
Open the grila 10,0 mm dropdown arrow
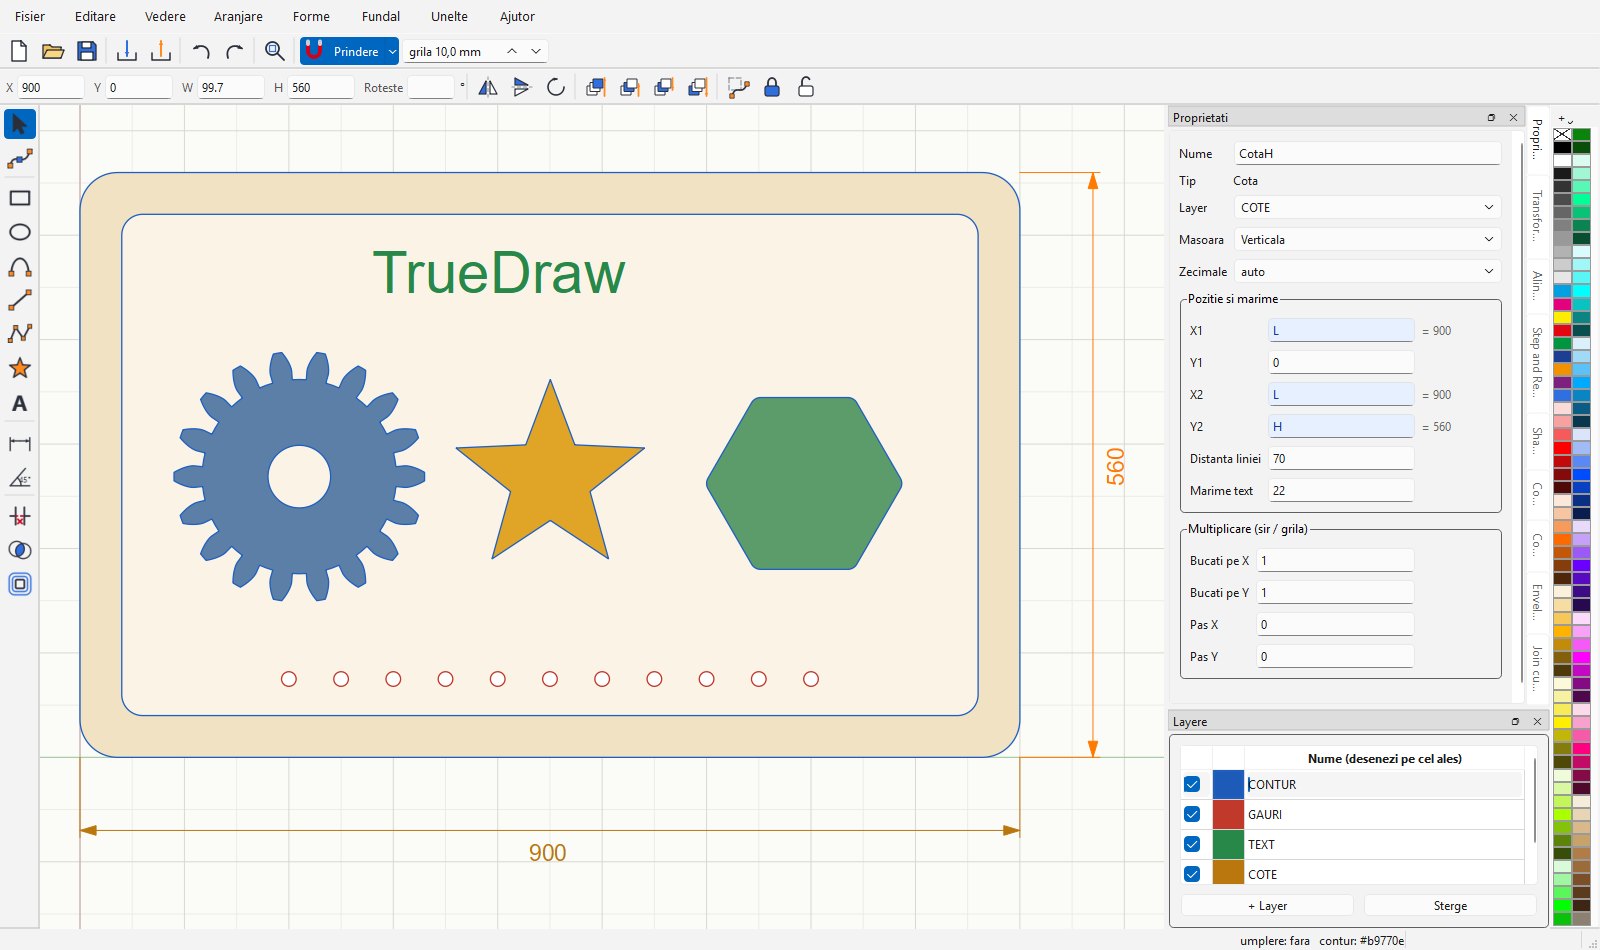tap(537, 51)
